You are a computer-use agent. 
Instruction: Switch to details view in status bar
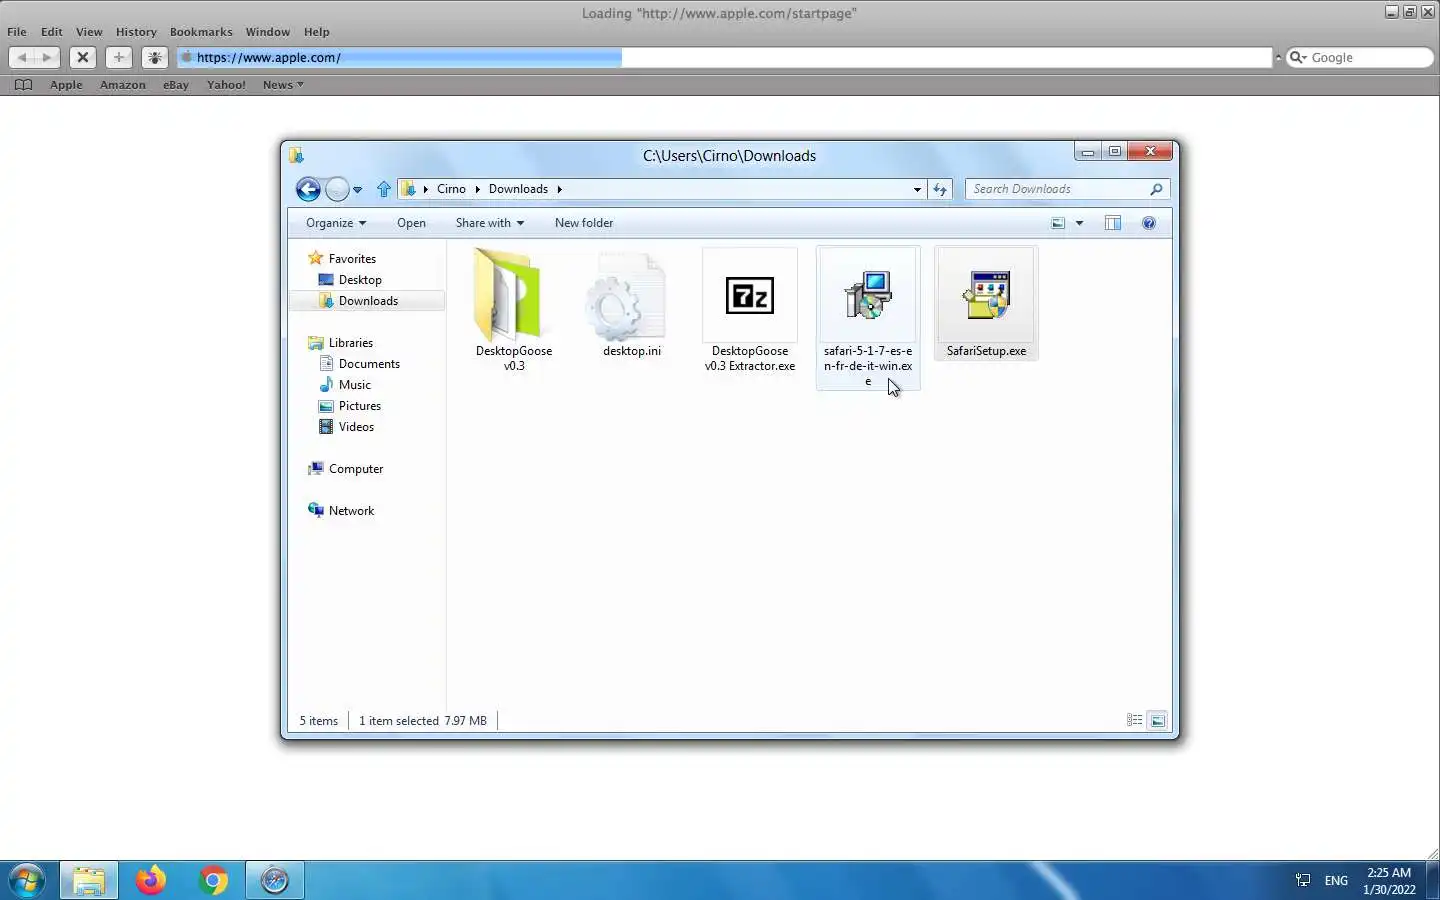click(1134, 720)
